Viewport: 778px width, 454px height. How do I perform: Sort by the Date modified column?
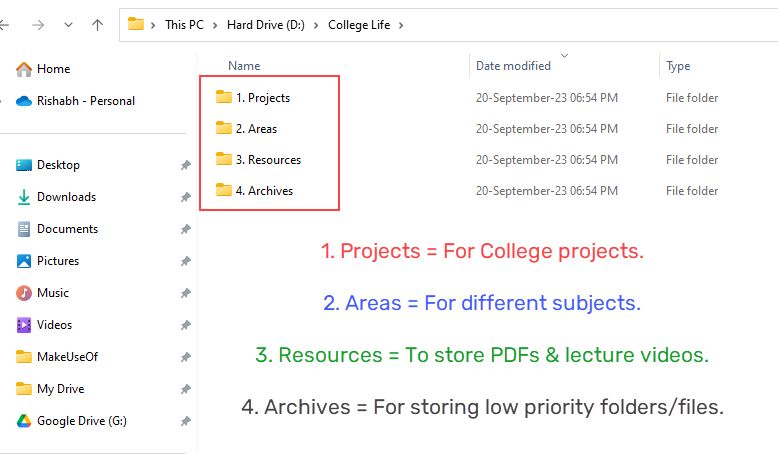coord(513,66)
